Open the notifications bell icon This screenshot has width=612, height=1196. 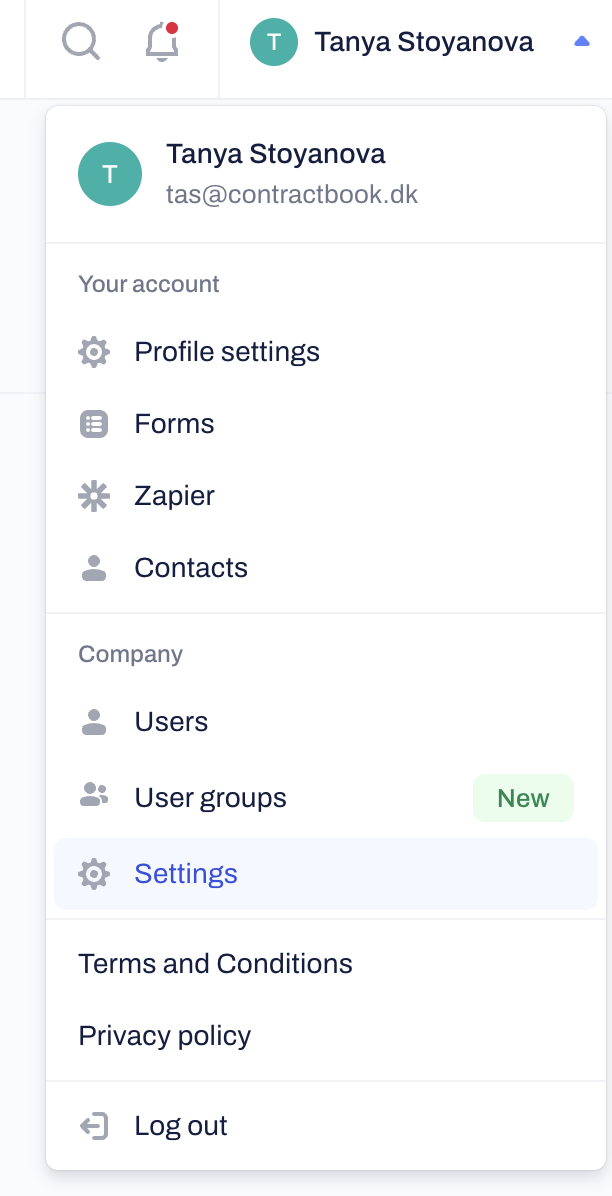point(162,42)
